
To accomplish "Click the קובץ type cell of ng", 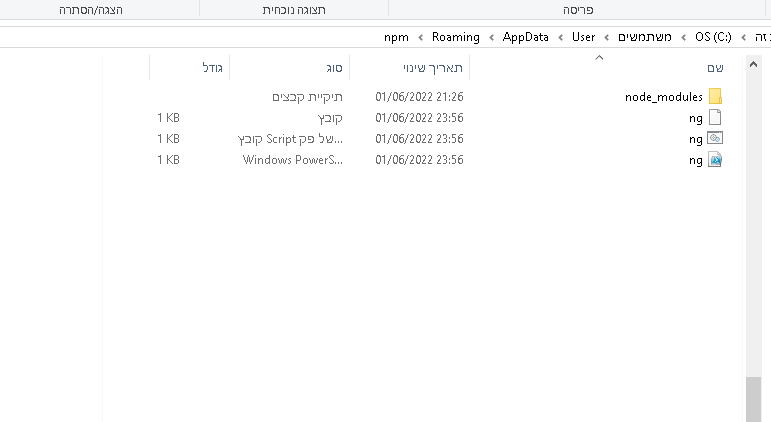I will (x=330, y=118).
